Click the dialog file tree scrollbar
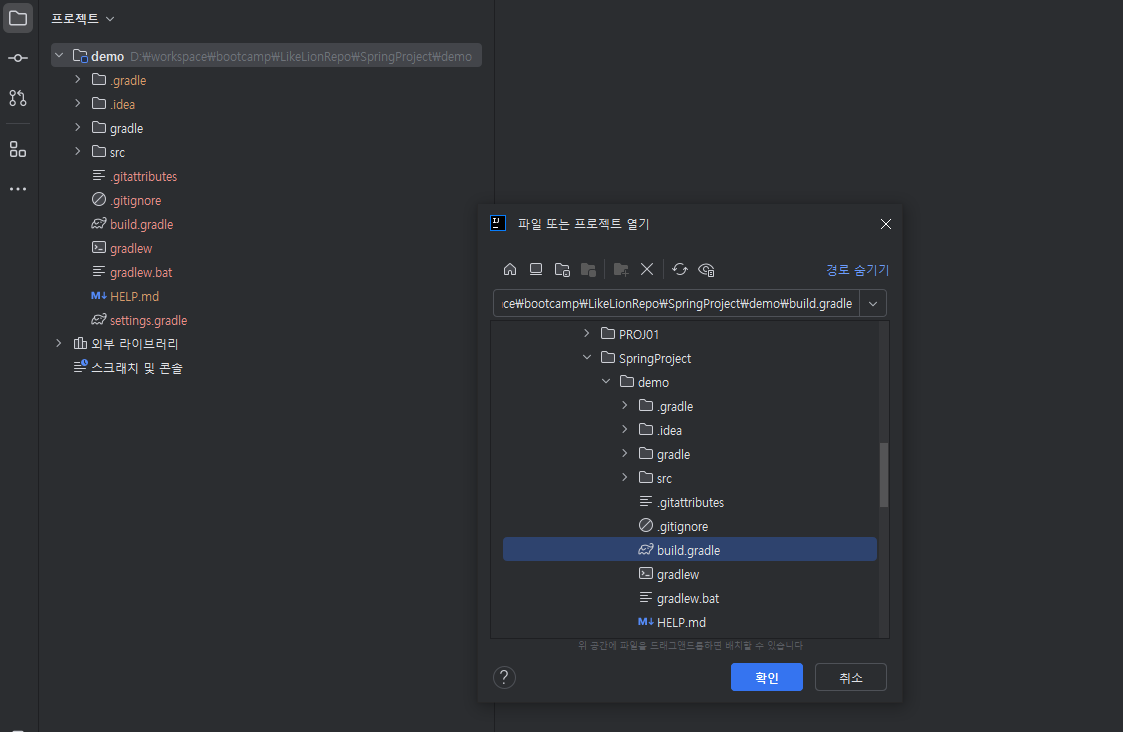This screenshot has width=1123, height=732. click(x=884, y=476)
